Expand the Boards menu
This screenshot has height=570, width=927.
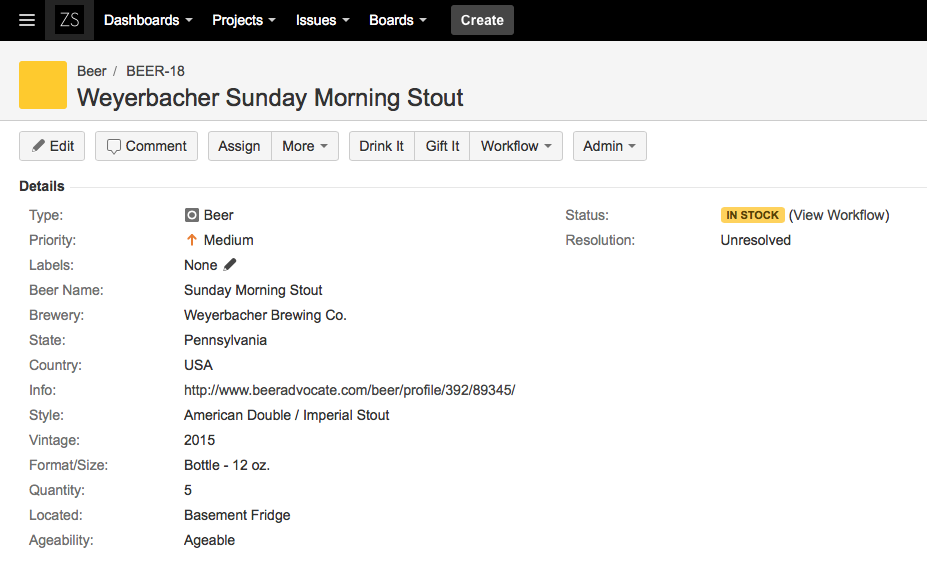pos(397,20)
